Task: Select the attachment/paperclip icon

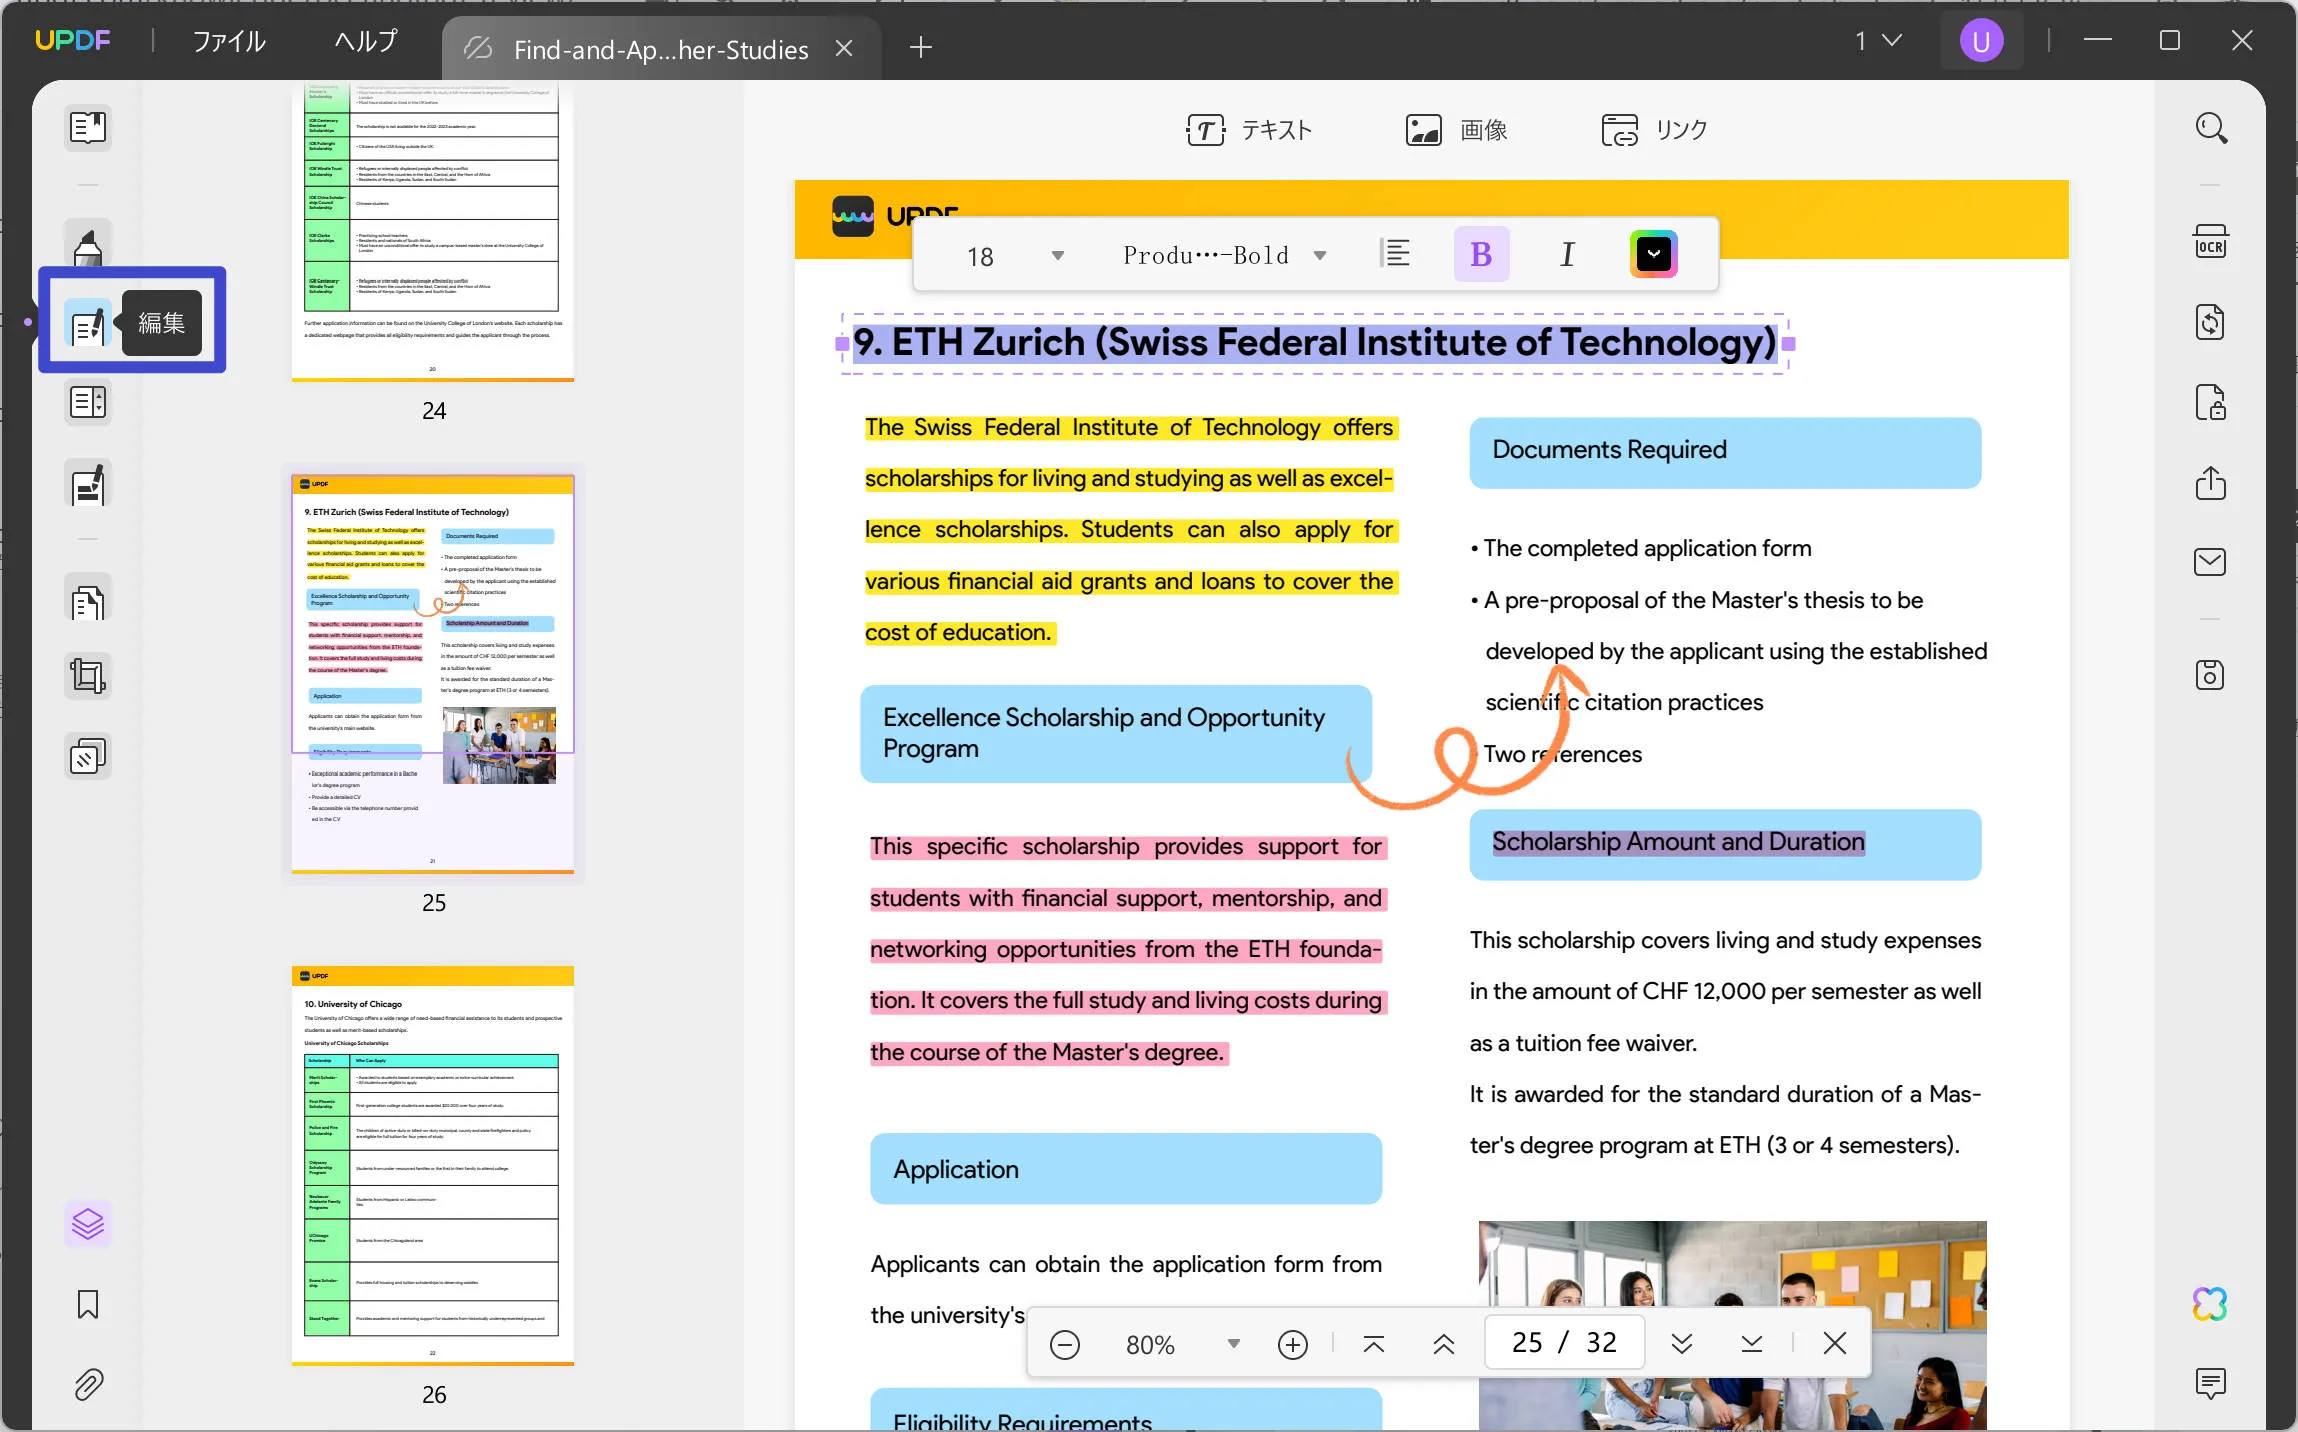Action: coord(86,1383)
